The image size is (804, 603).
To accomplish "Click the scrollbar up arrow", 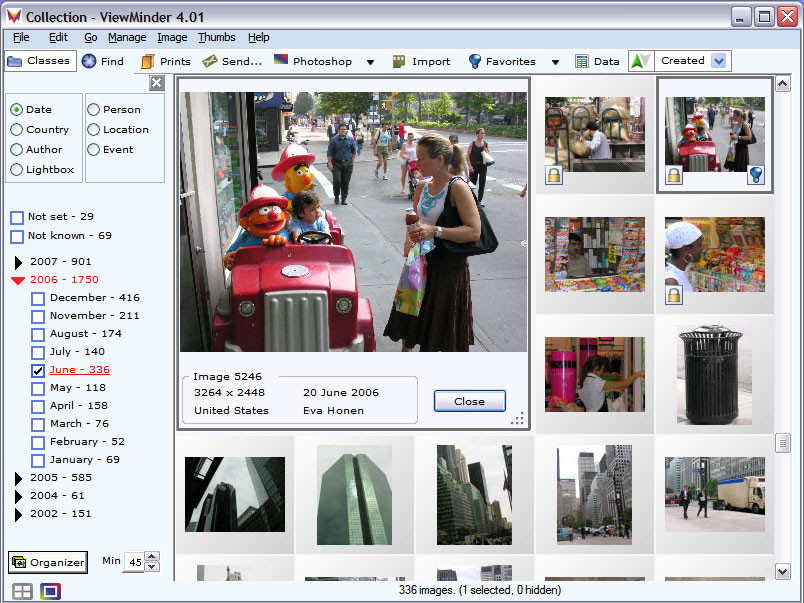I will tap(782, 84).
